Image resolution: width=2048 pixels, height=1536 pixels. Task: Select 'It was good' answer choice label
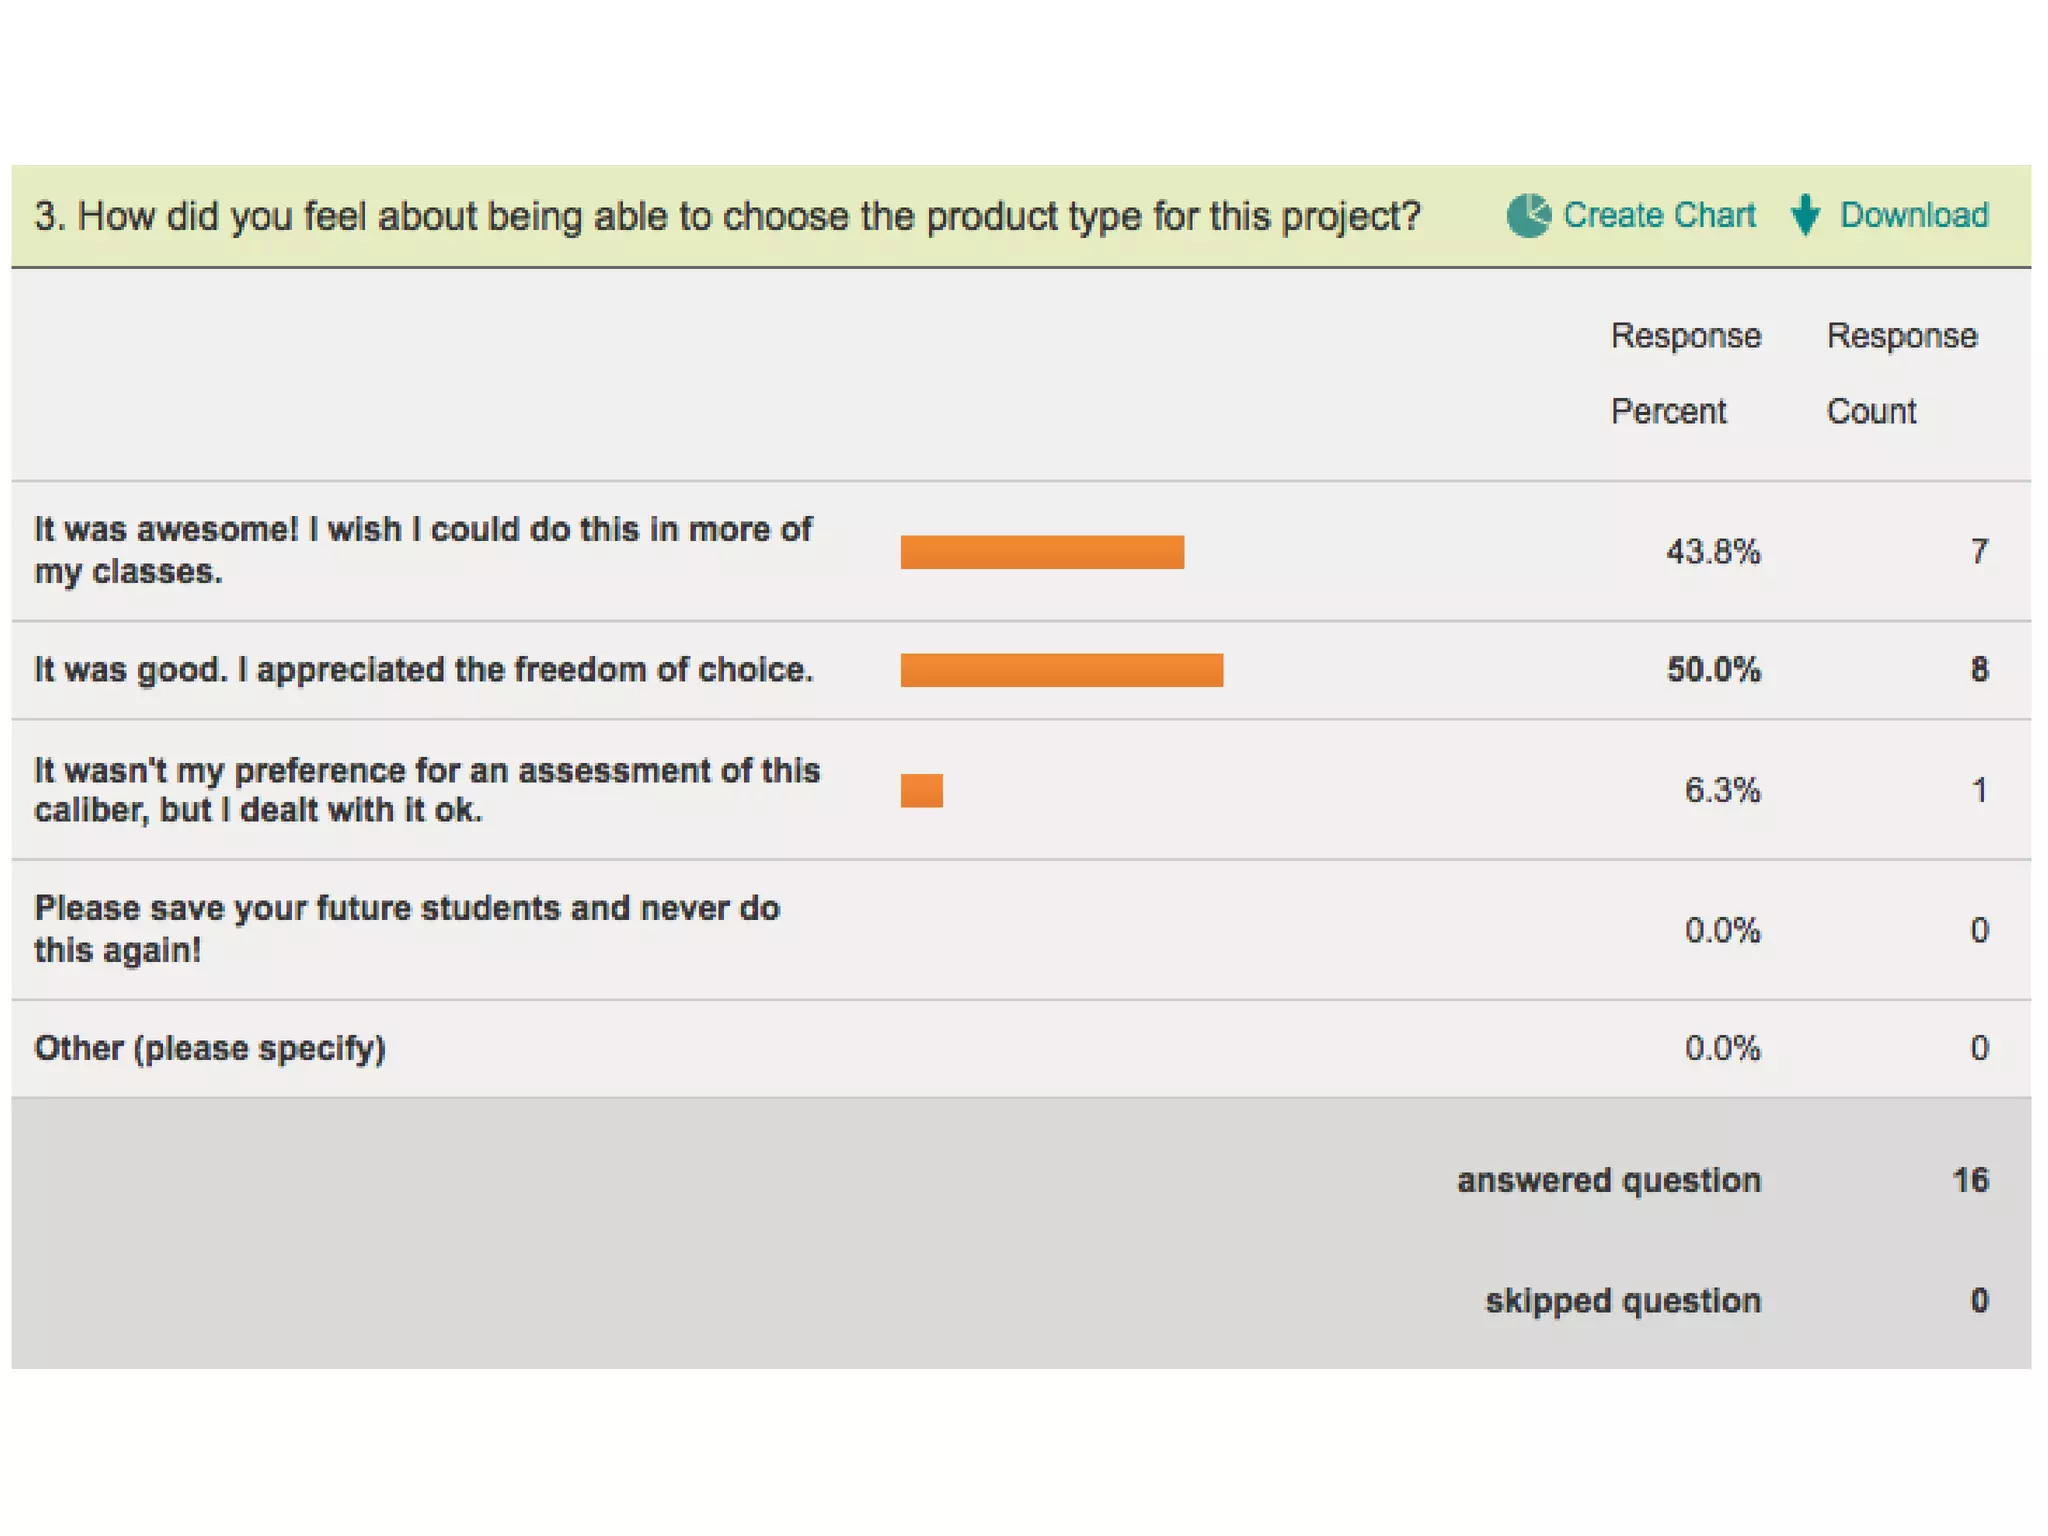424,669
